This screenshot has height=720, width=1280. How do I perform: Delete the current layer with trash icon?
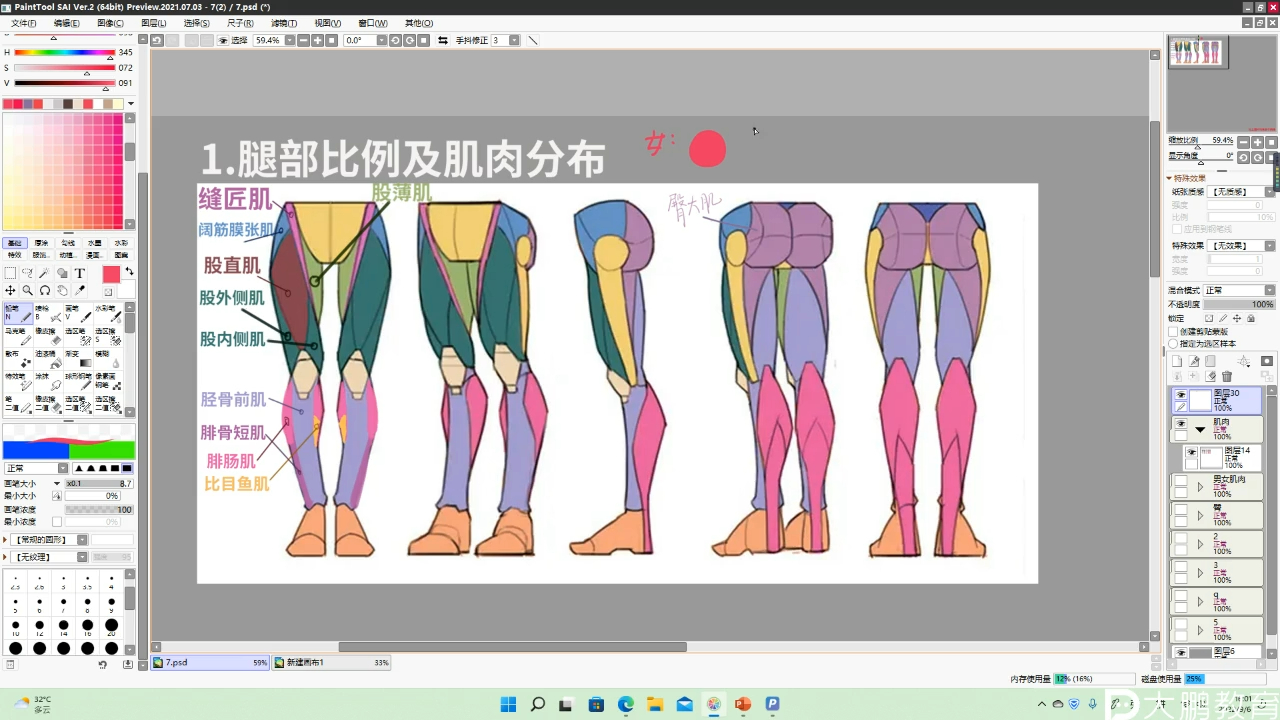click(1227, 376)
